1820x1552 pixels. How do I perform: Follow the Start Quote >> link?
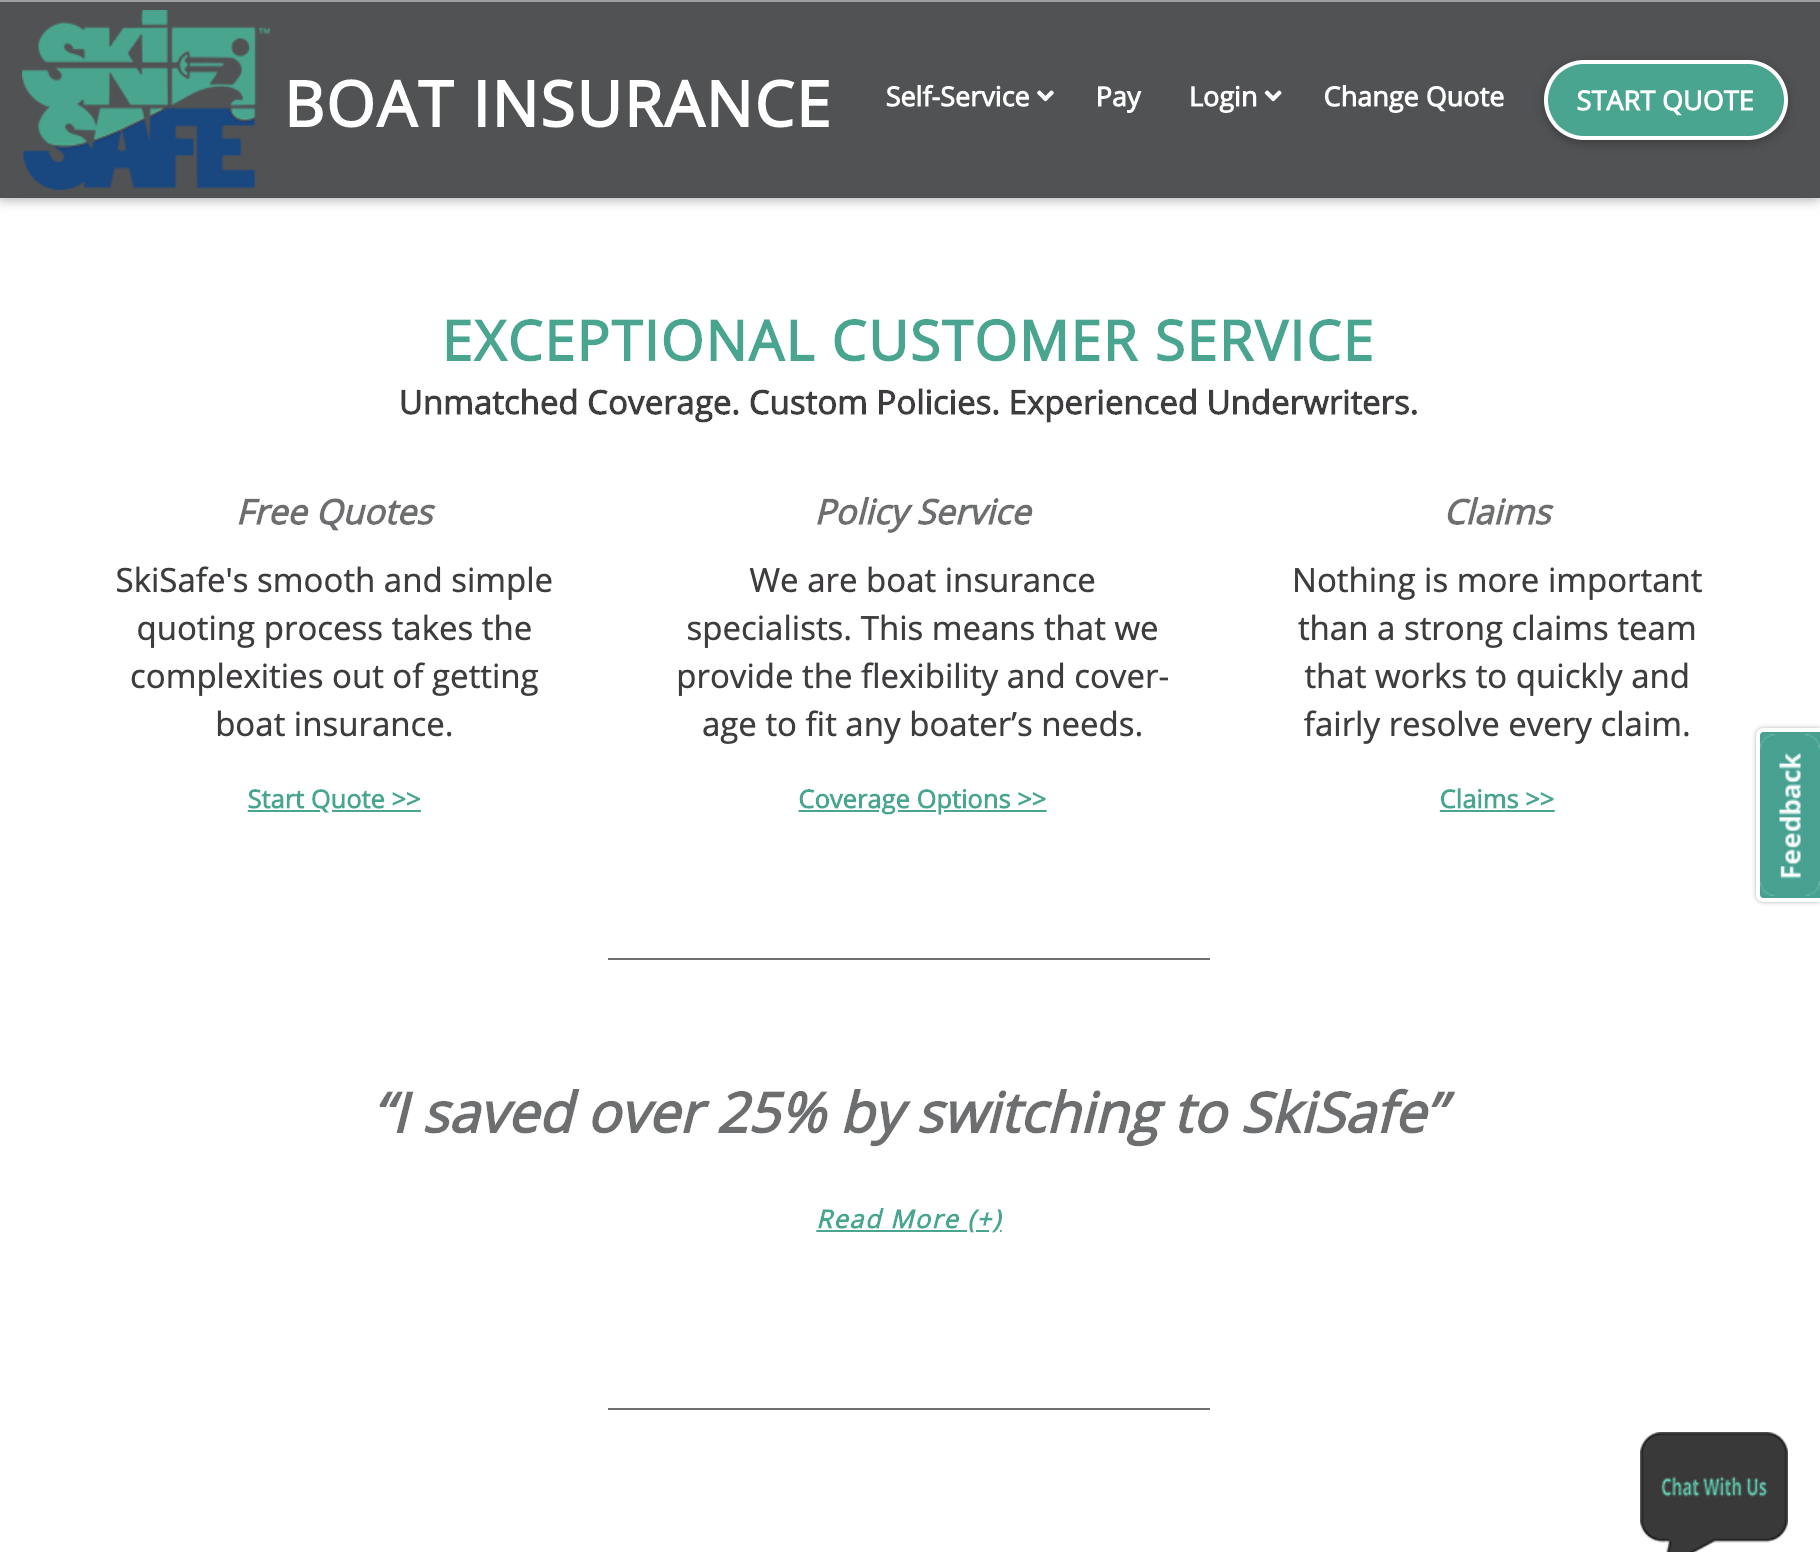(x=334, y=799)
